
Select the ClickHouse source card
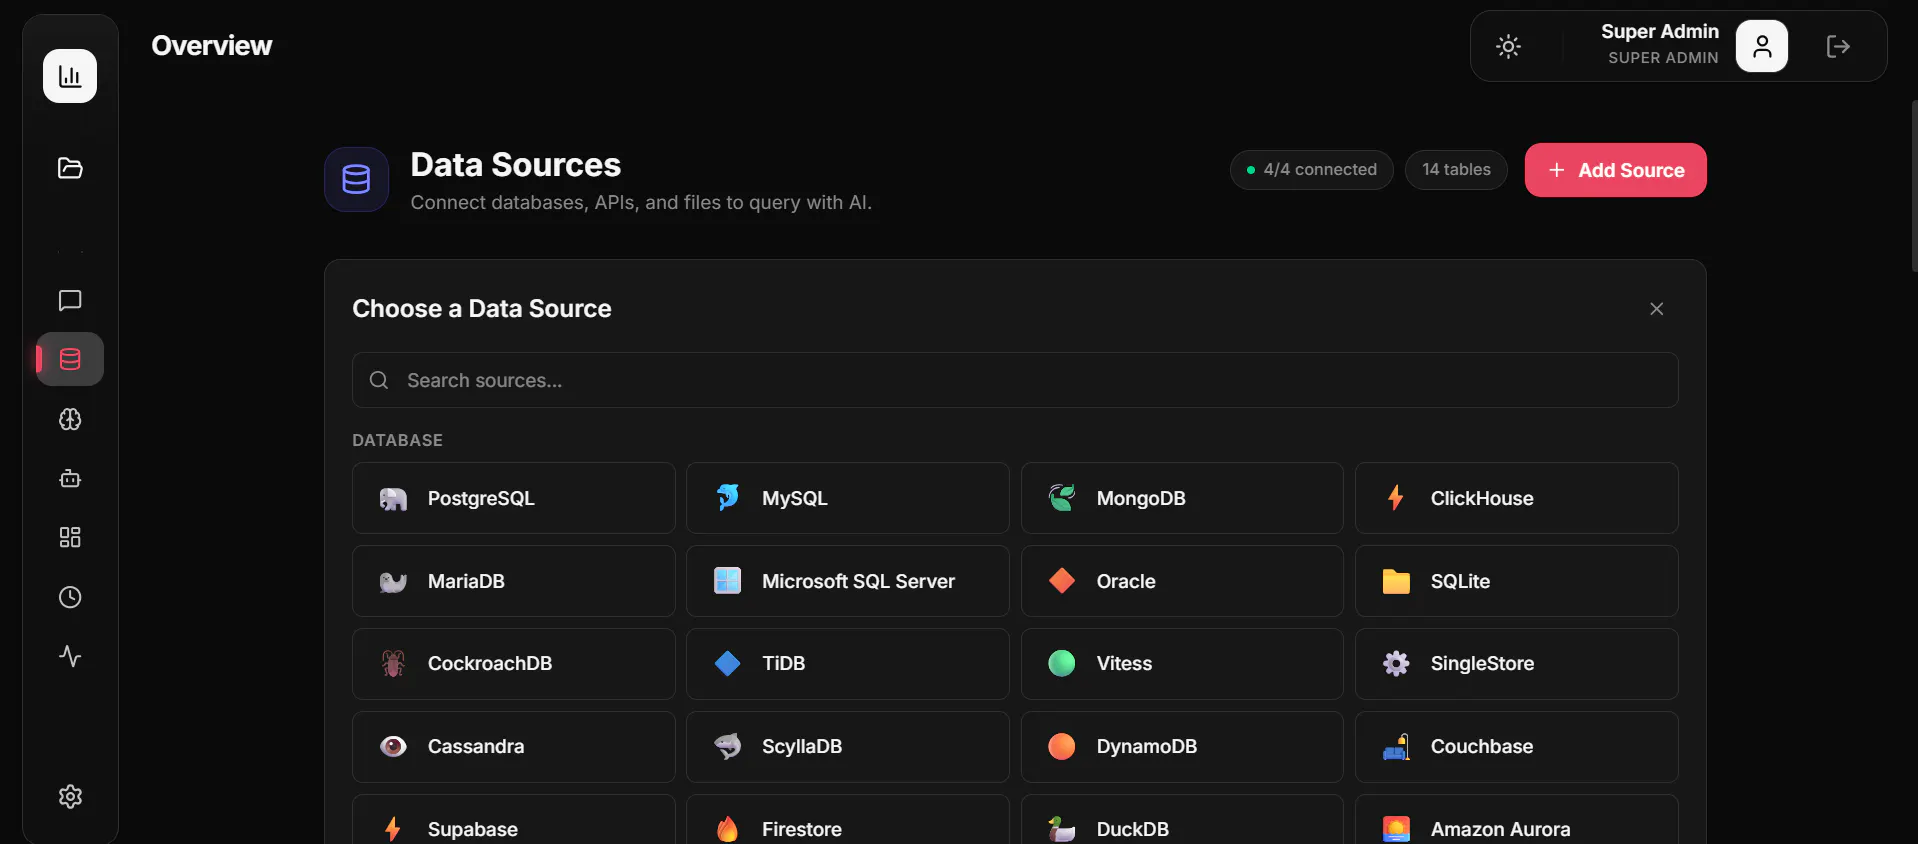(1516, 498)
